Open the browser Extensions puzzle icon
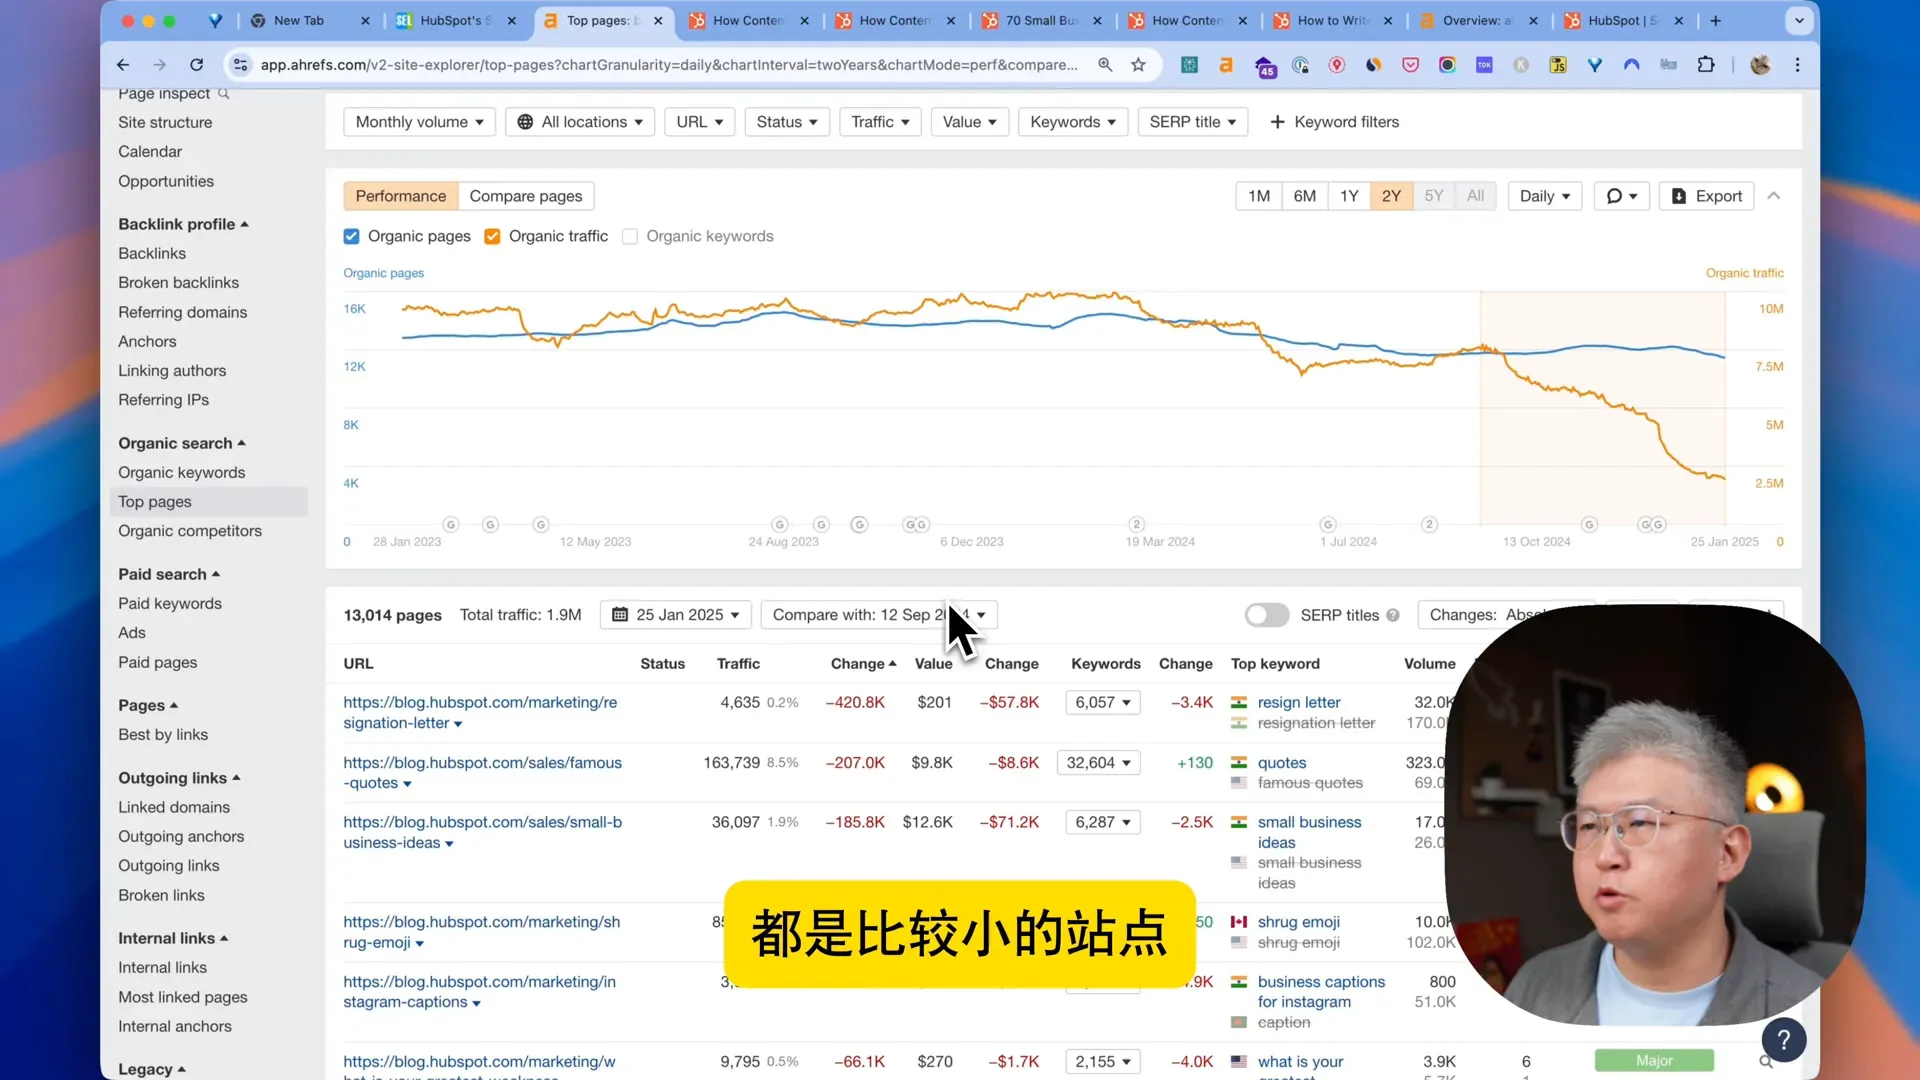Screen dimensions: 1920x1080 click(x=1706, y=65)
